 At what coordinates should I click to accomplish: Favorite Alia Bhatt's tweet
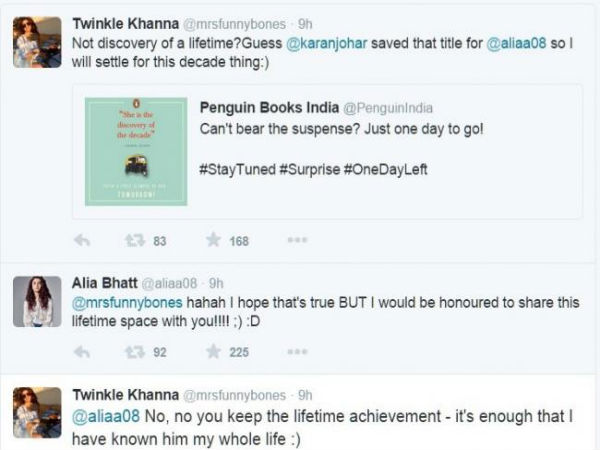(x=213, y=351)
